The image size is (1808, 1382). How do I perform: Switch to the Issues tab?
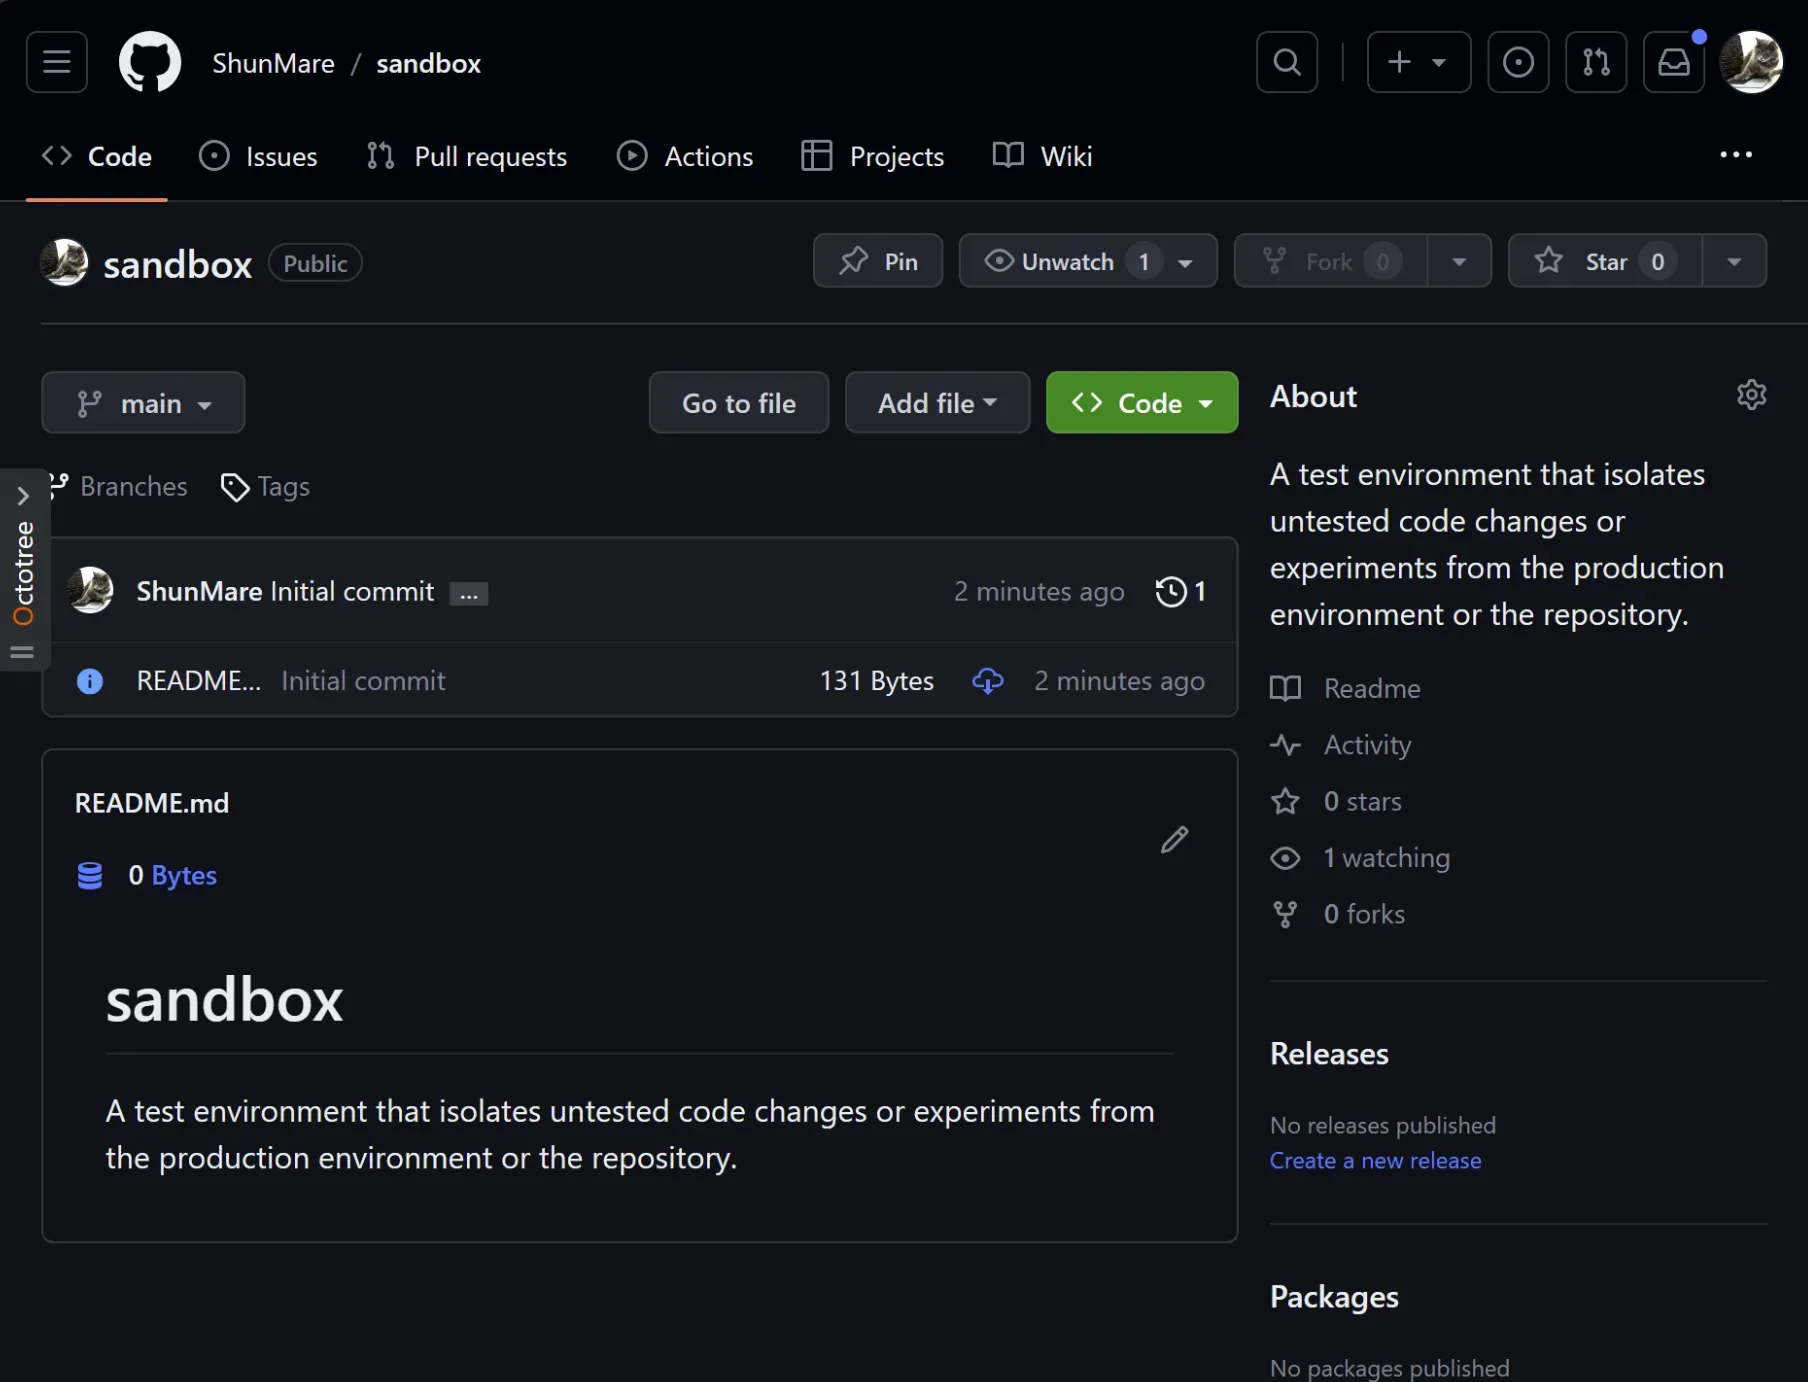tap(258, 156)
